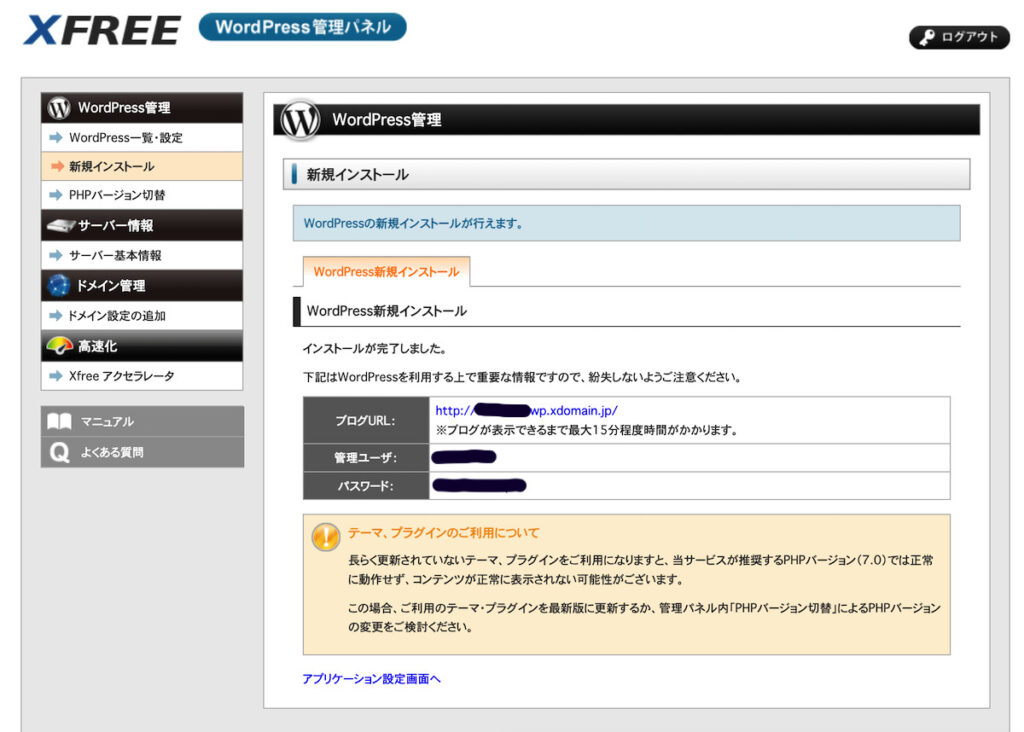Screen dimensions: 1024x732
Task: Open WordPress一覧・設定 menu item
Action: 142,138
